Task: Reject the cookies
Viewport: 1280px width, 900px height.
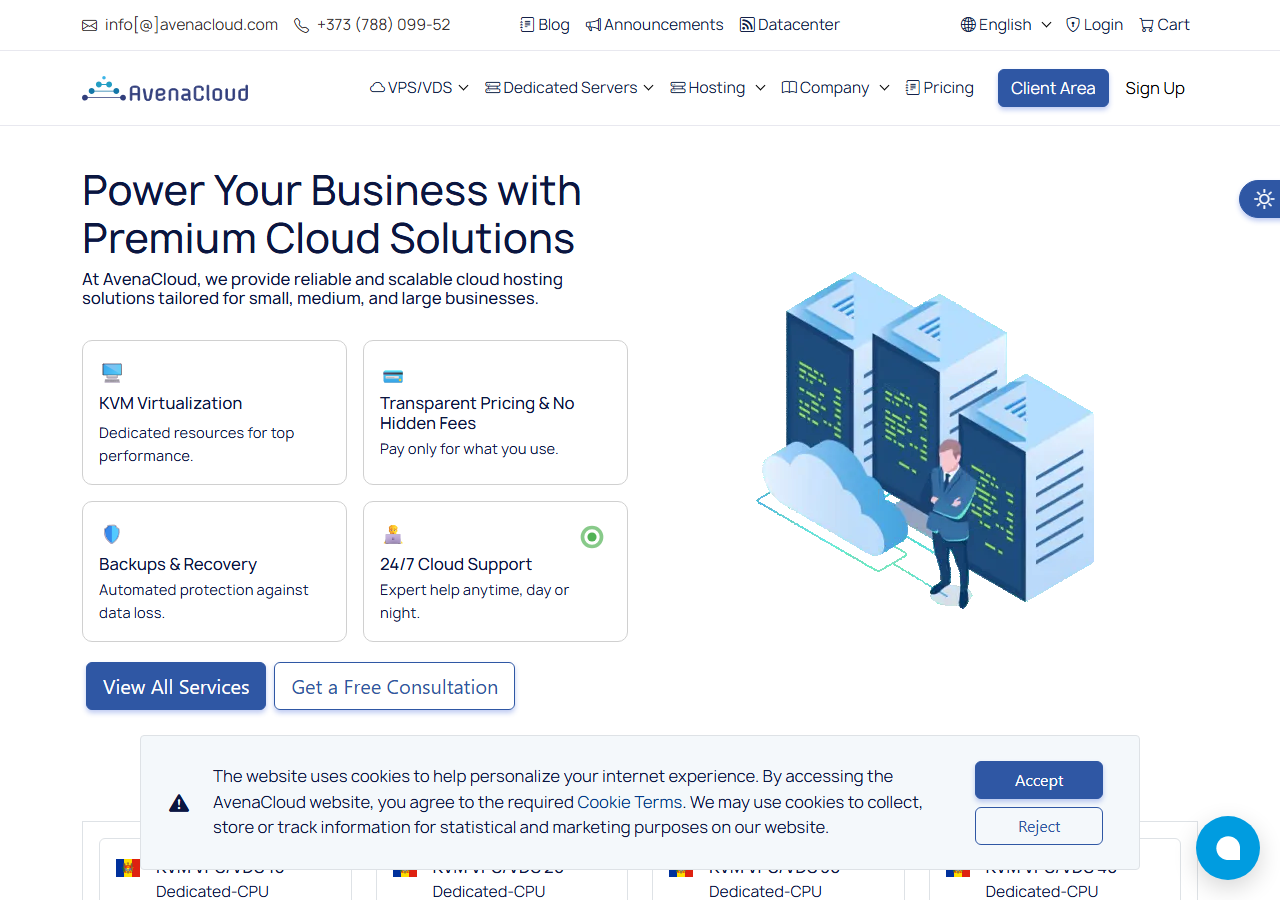Action: (x=1039, y=826)
